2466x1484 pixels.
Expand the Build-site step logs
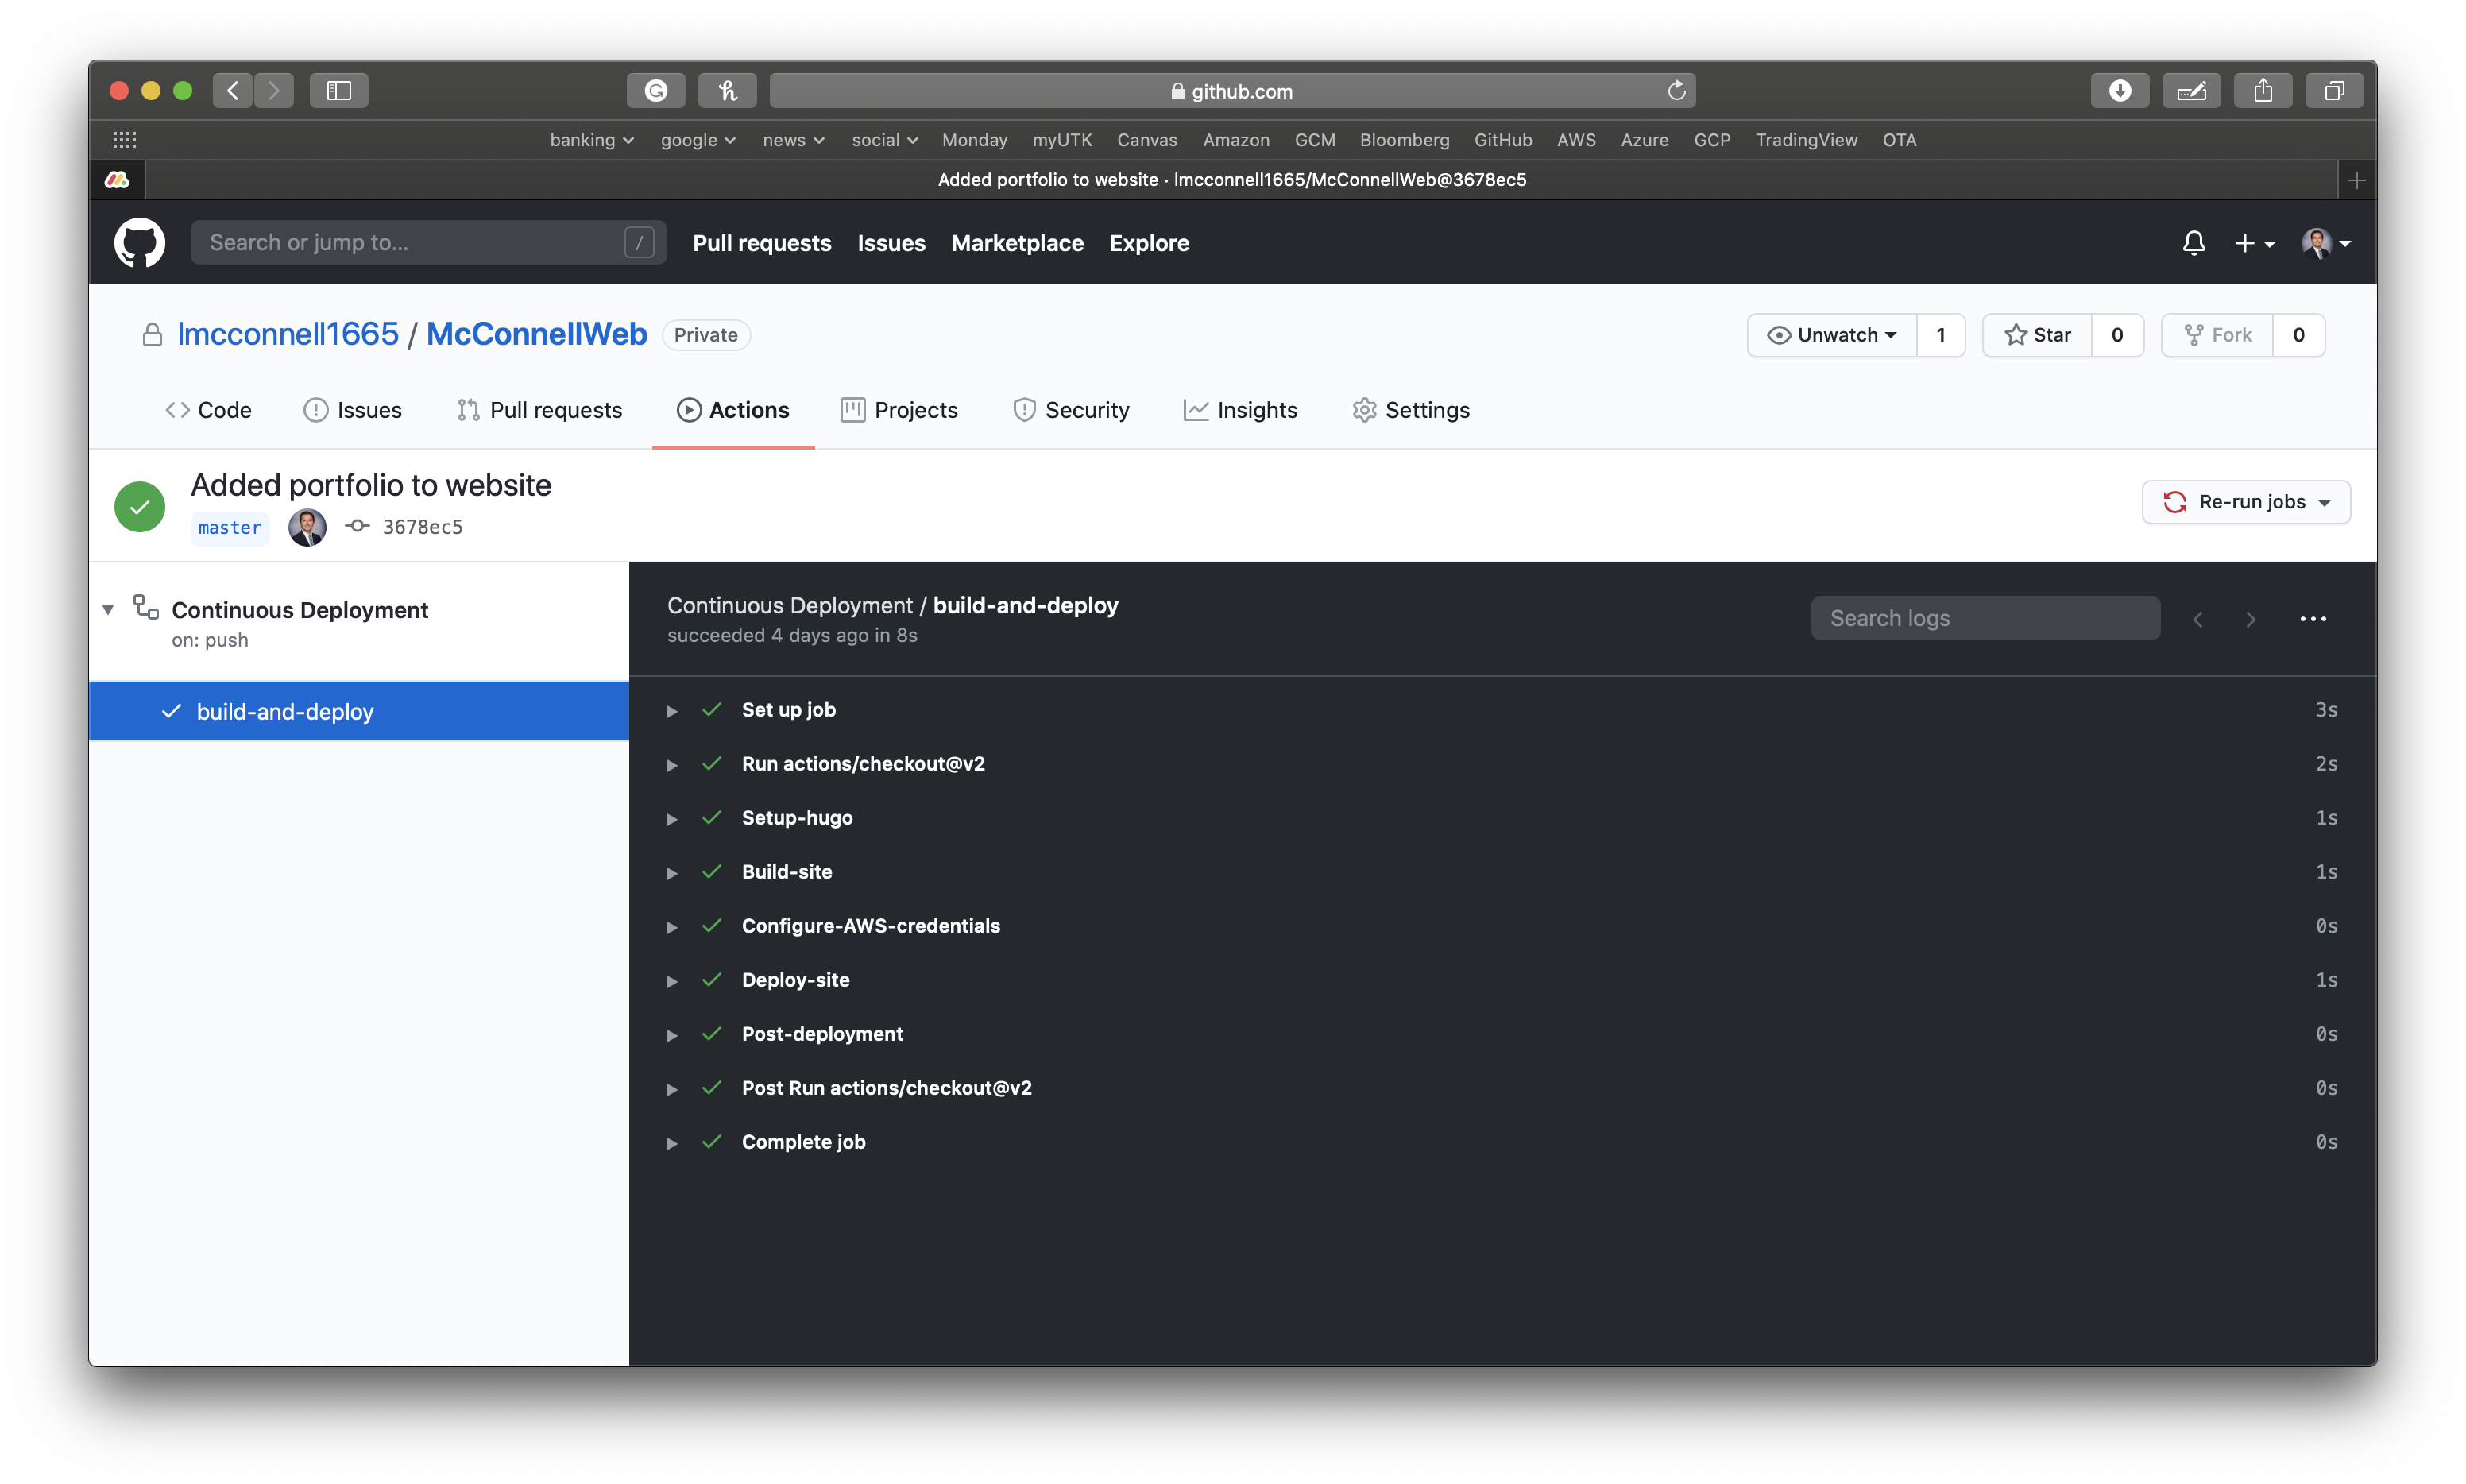(x=673, y=870)
